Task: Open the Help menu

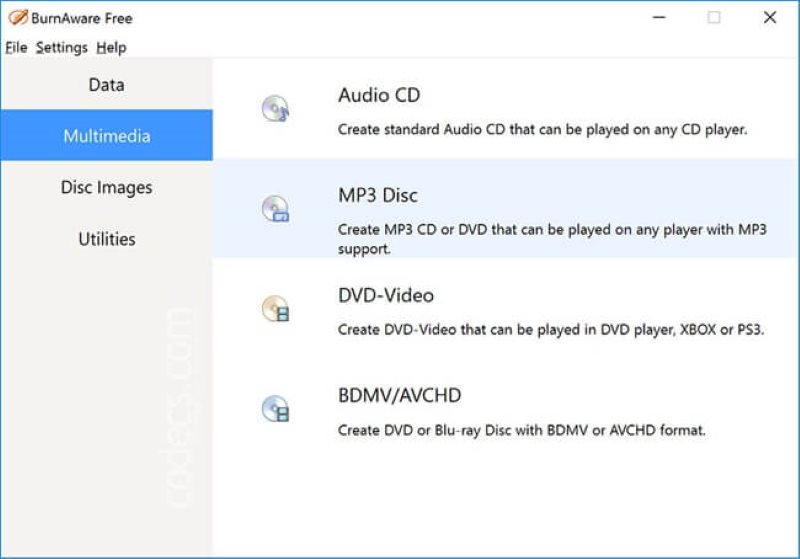Action: (x=111, y=47)
